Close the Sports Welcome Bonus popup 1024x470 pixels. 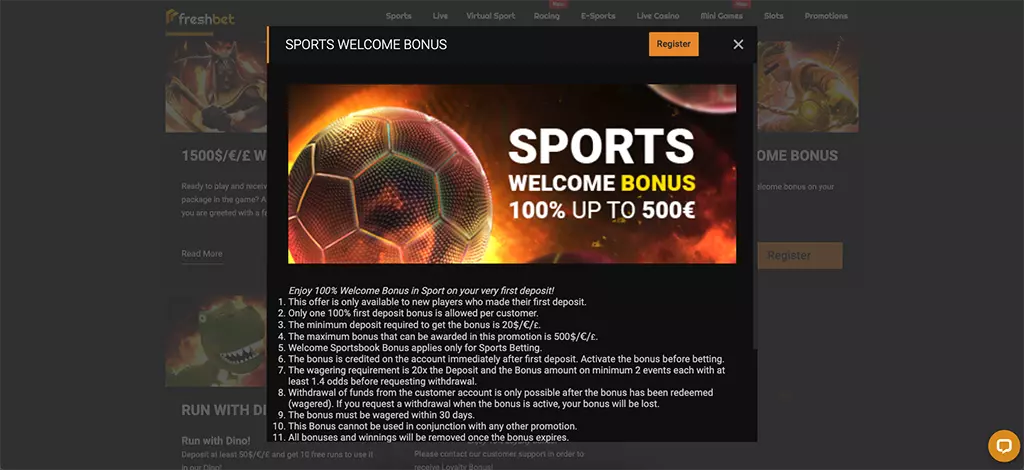(x=738, y=44)
